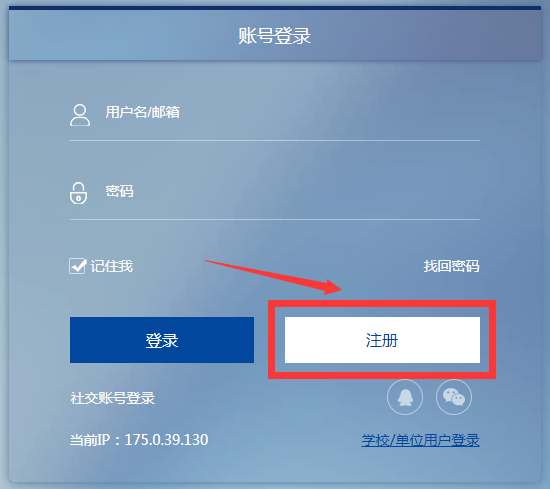Click the underline beneath username field
This screenshot has height=489, width=550.
(275, 141)
